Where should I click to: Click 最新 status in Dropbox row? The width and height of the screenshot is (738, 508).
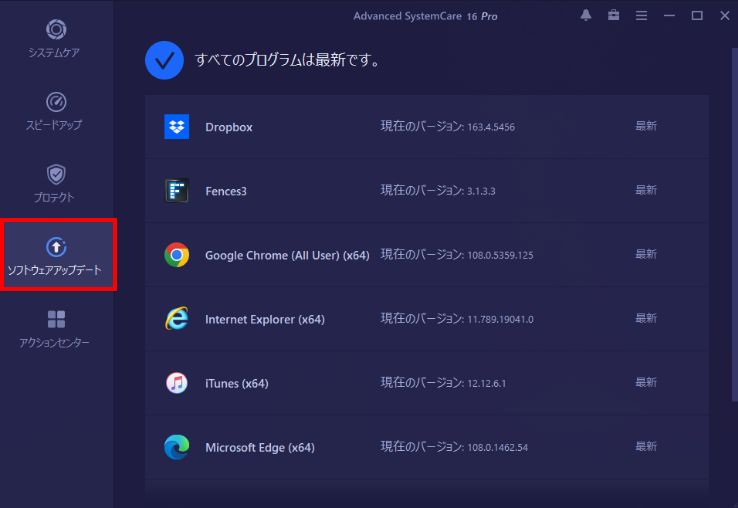coord(646,126)
